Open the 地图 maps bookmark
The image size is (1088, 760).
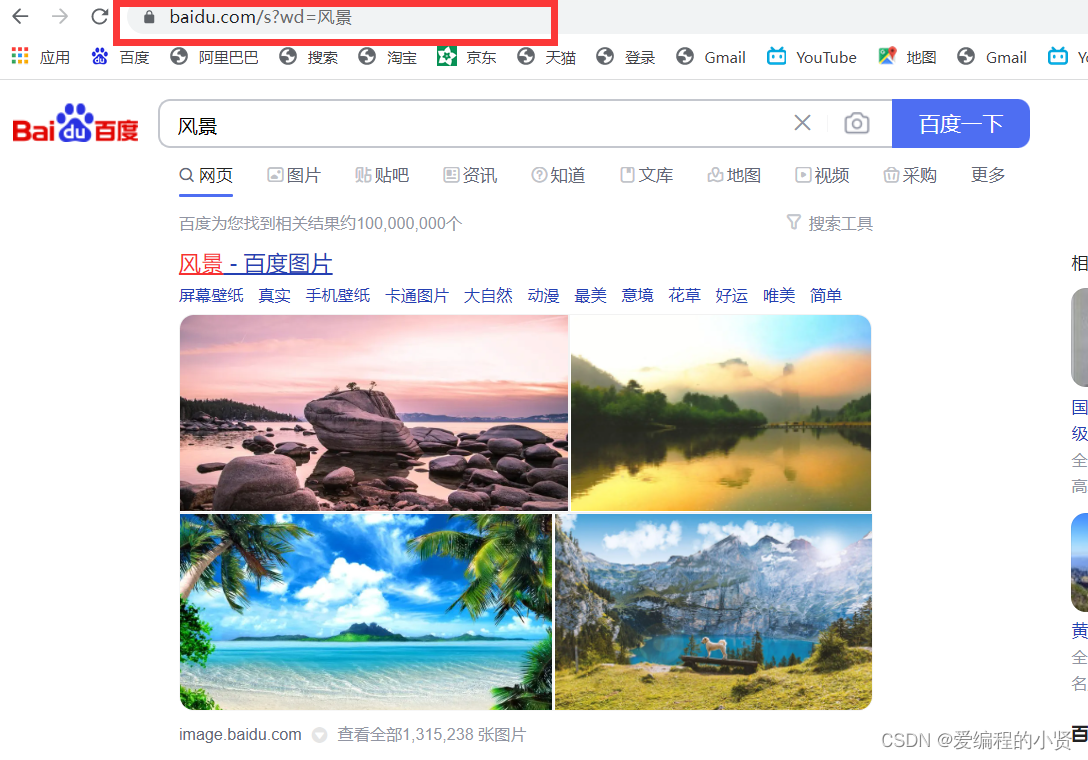pyautogui.click(x=908, y=57)
